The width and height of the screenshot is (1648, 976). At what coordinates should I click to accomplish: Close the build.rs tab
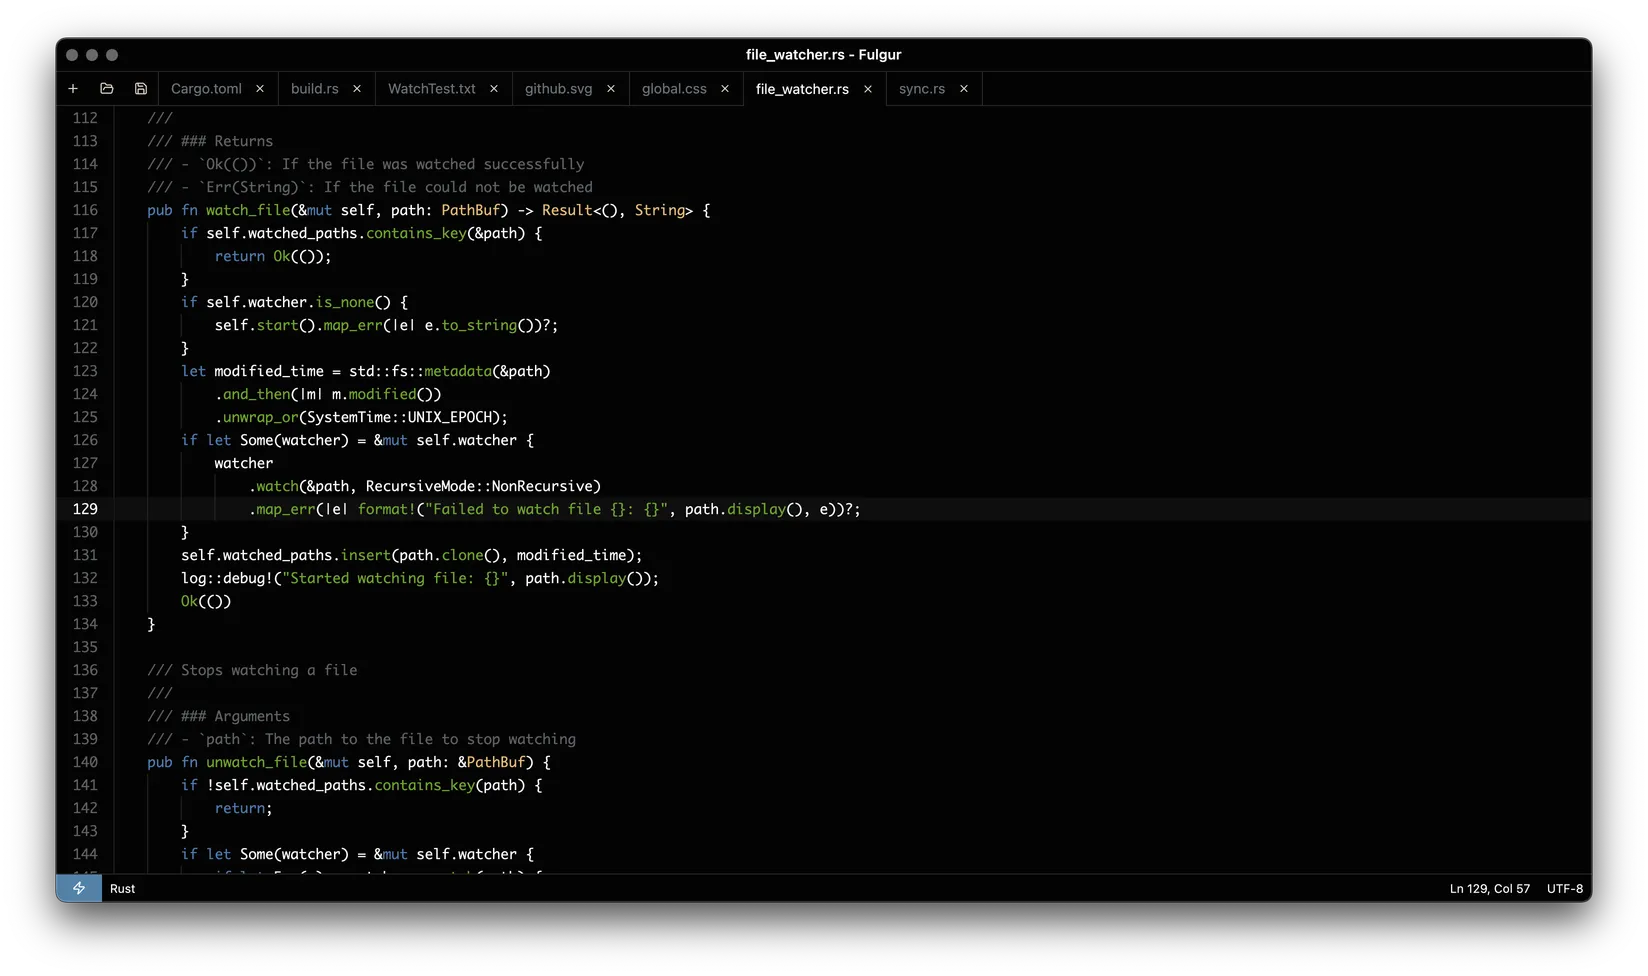coord(357,89)
